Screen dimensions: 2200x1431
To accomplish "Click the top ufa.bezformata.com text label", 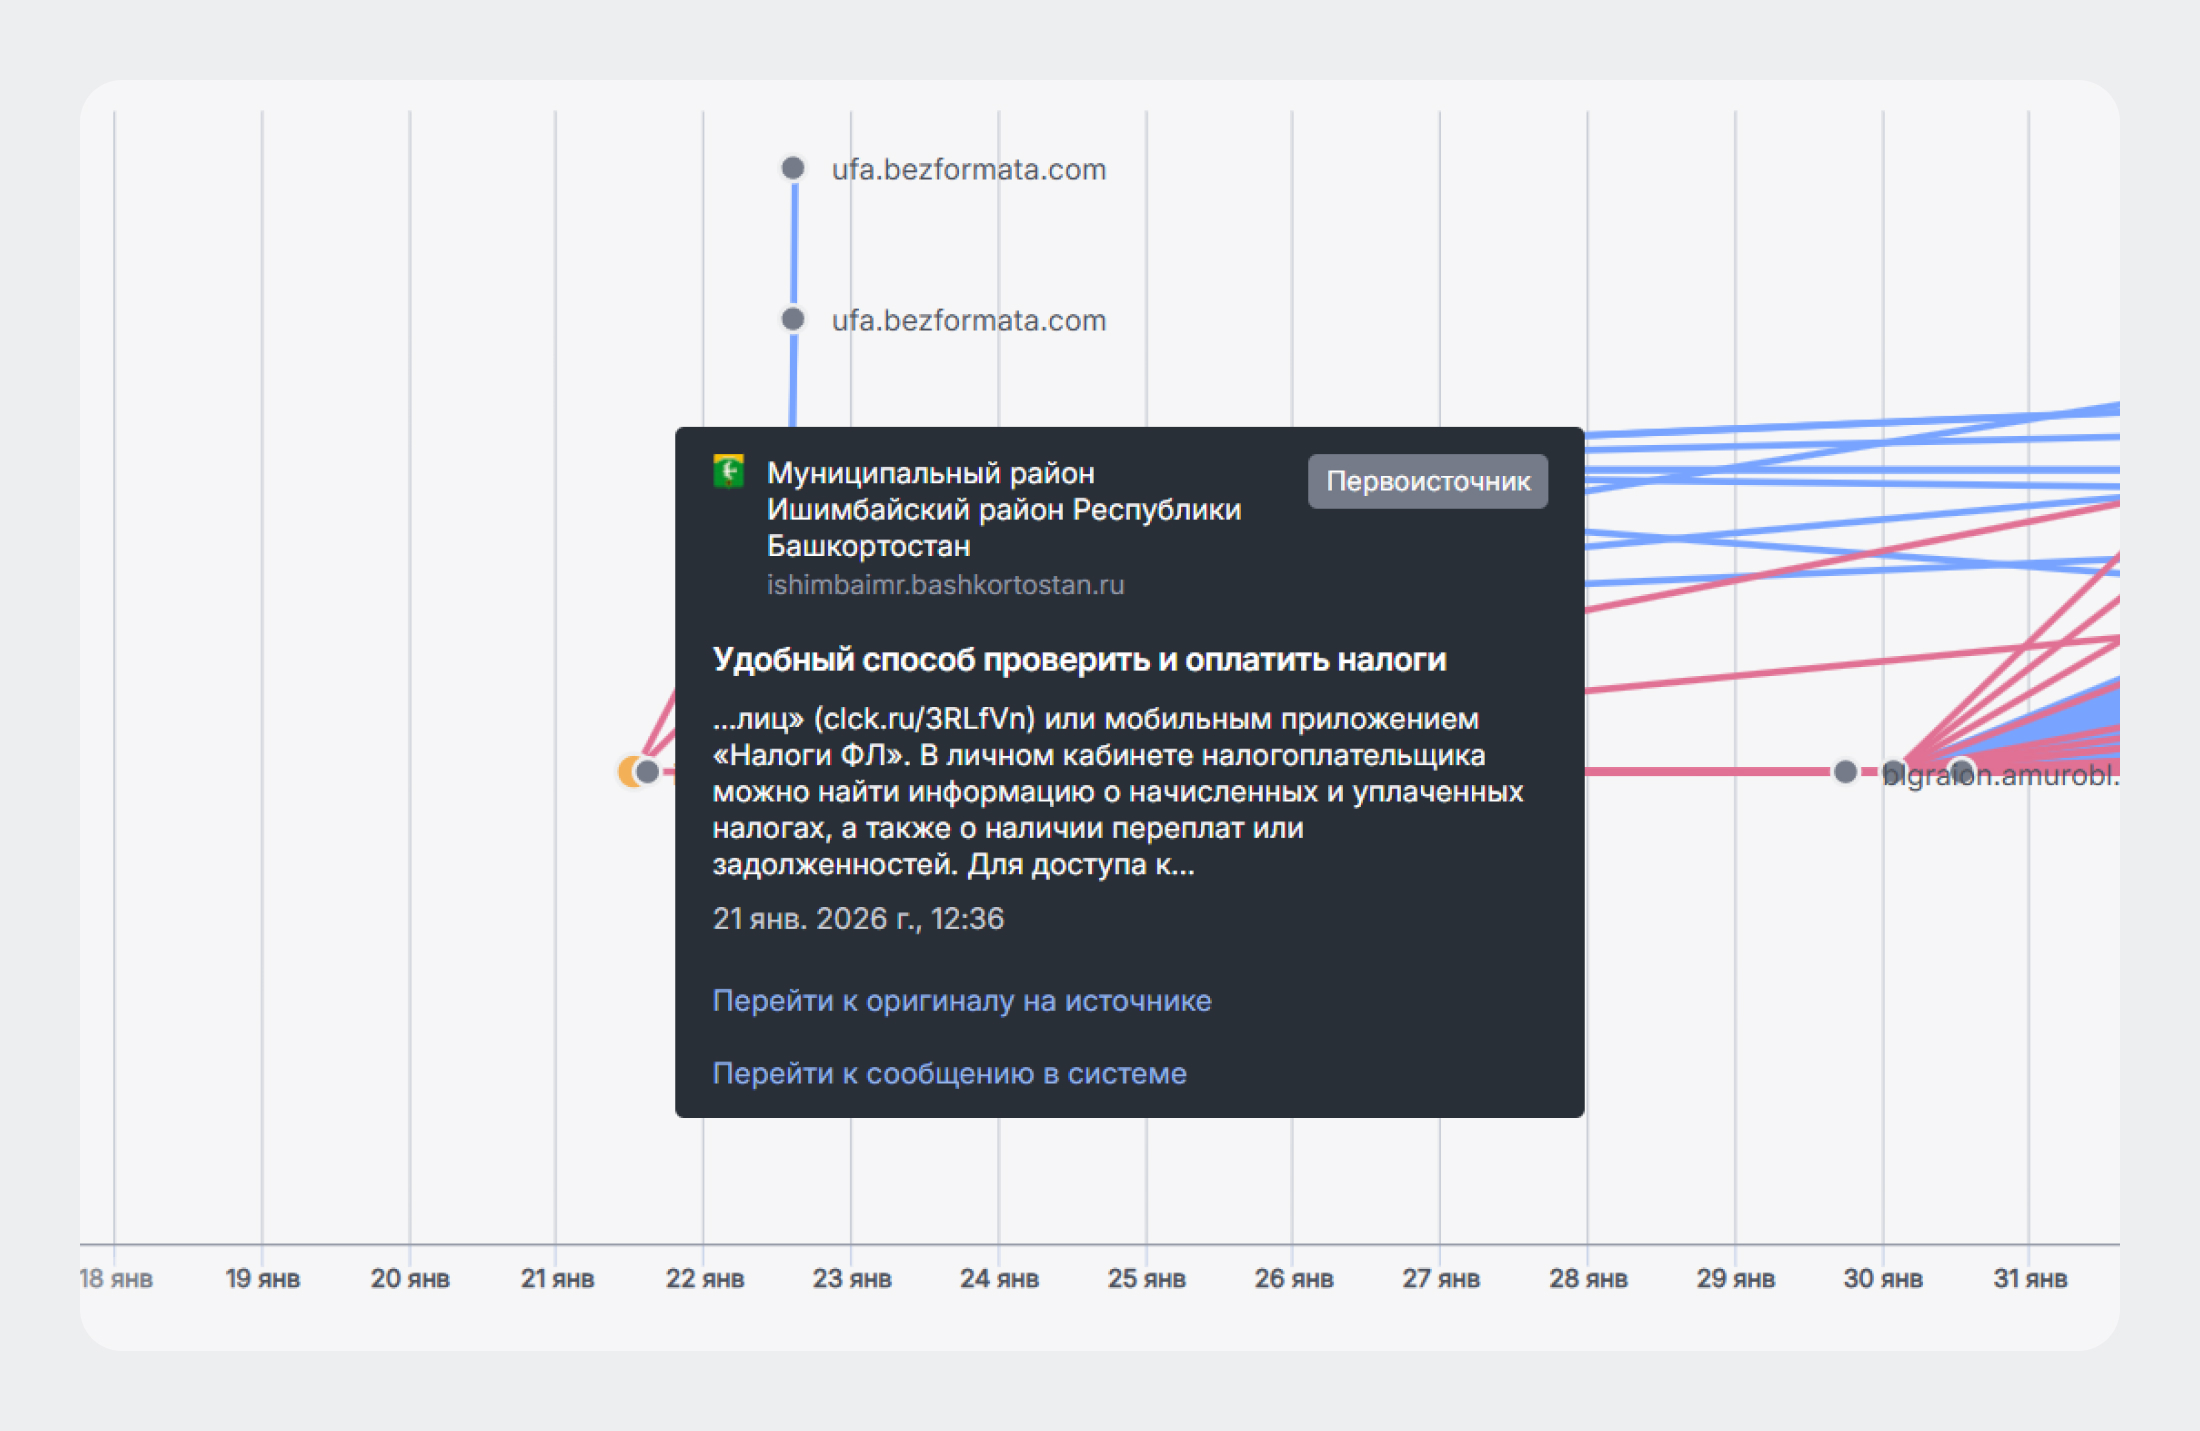I will (x=969, y=169).
